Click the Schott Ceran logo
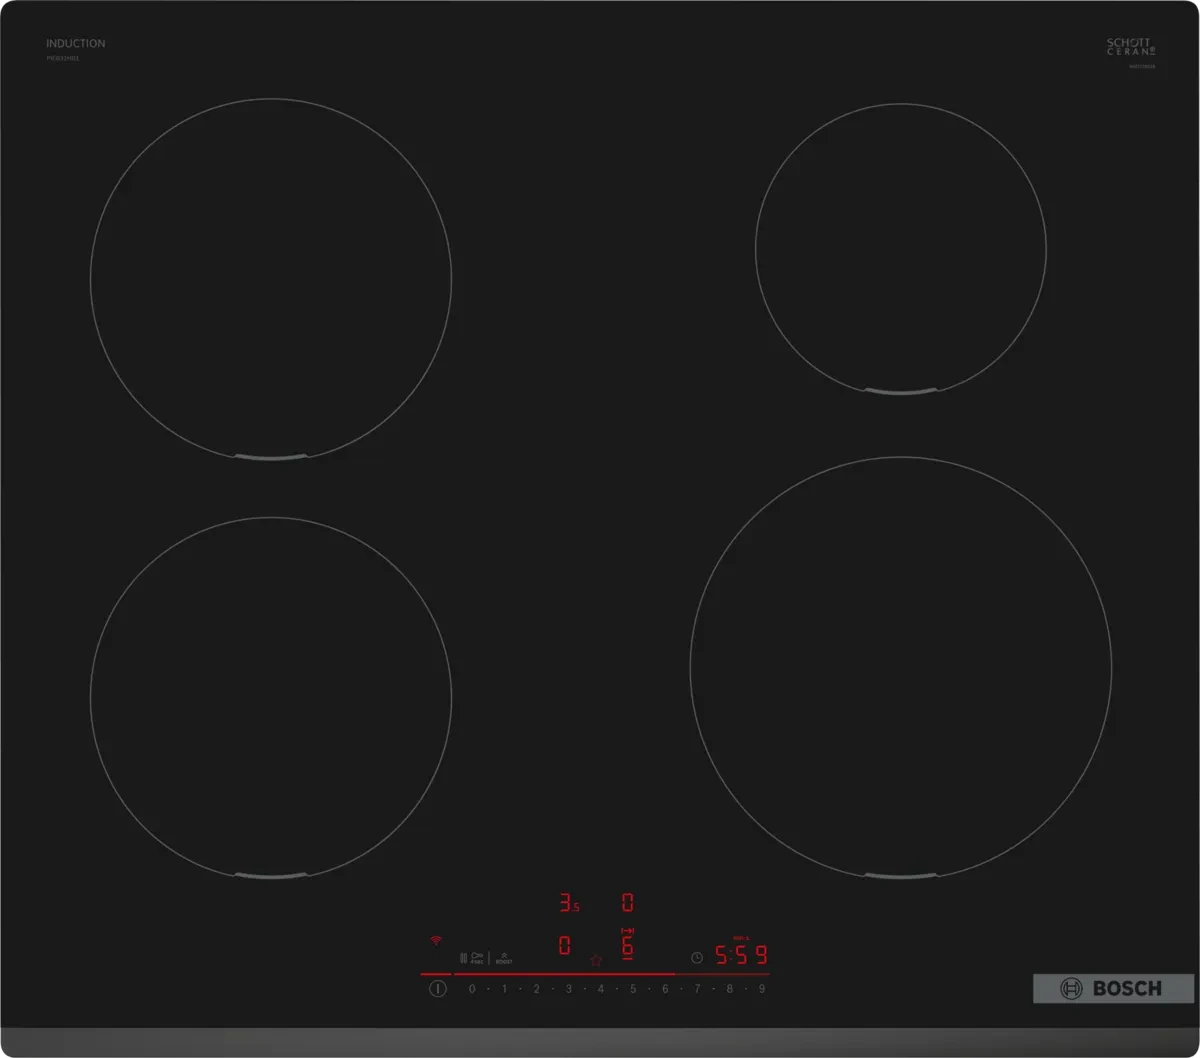This screenshot has width=1200, height=1058. tap(1130, 47)
